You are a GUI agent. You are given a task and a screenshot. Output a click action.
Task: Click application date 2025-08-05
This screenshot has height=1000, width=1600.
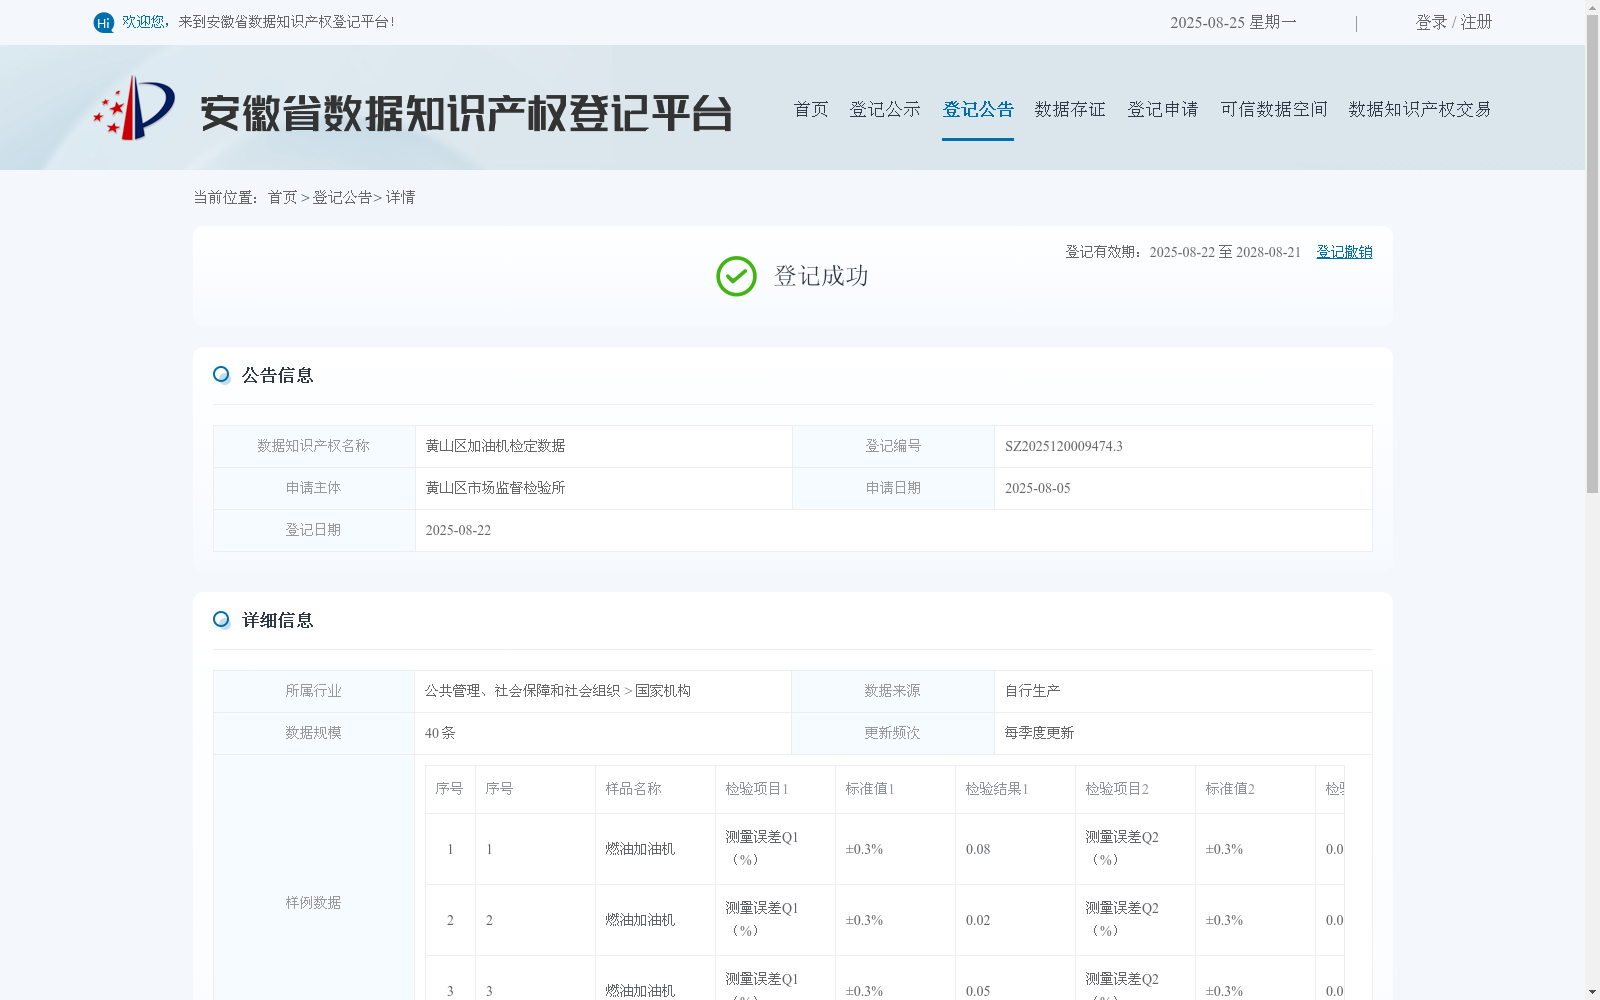pos(1038,488)
